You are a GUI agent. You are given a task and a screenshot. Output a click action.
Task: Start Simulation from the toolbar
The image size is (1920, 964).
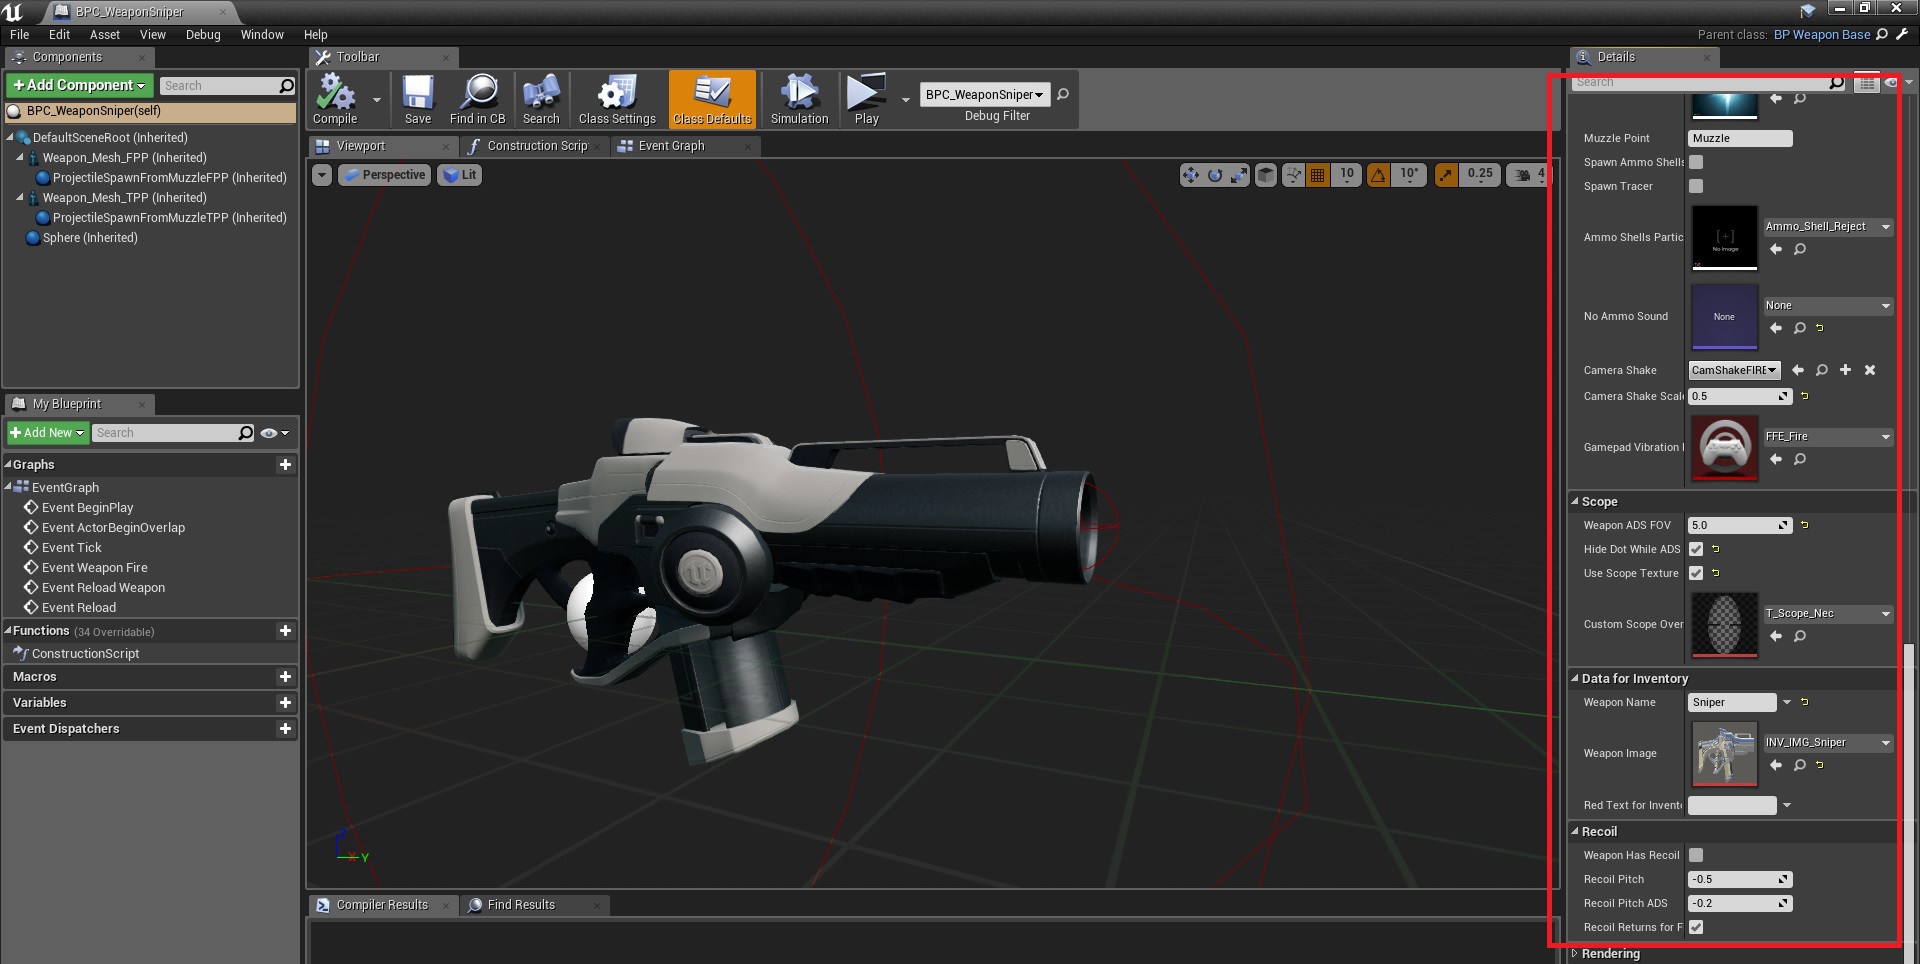[x=799, y=98]
